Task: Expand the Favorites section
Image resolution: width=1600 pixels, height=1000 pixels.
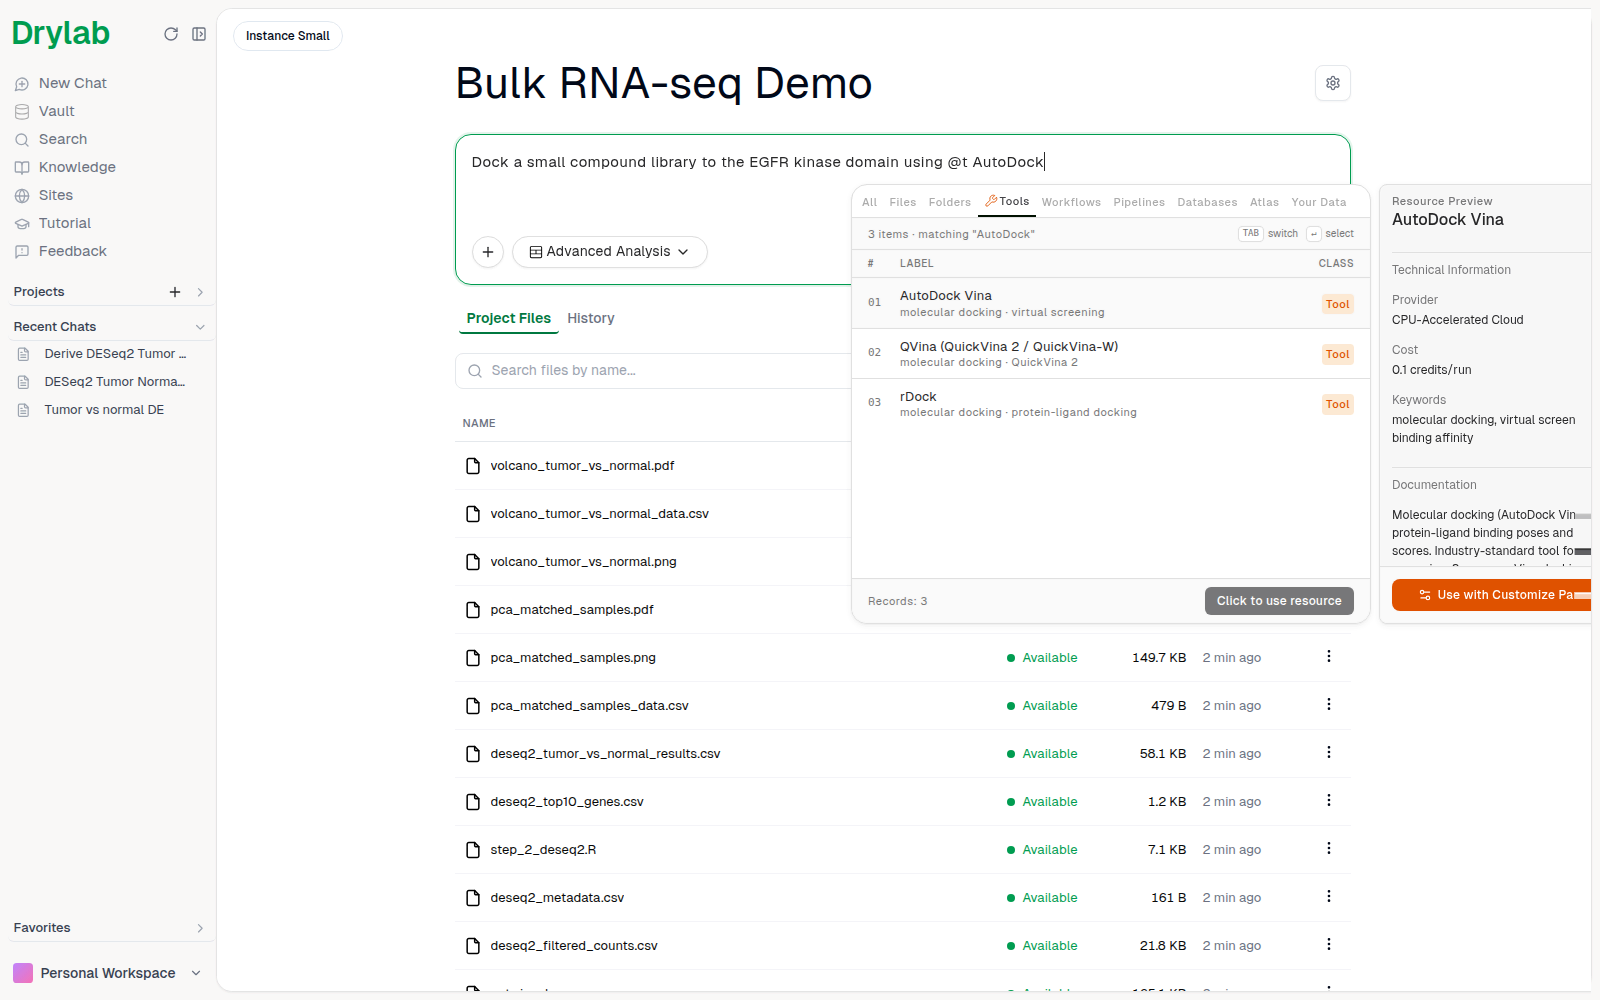Action: [x=200, y=928]
